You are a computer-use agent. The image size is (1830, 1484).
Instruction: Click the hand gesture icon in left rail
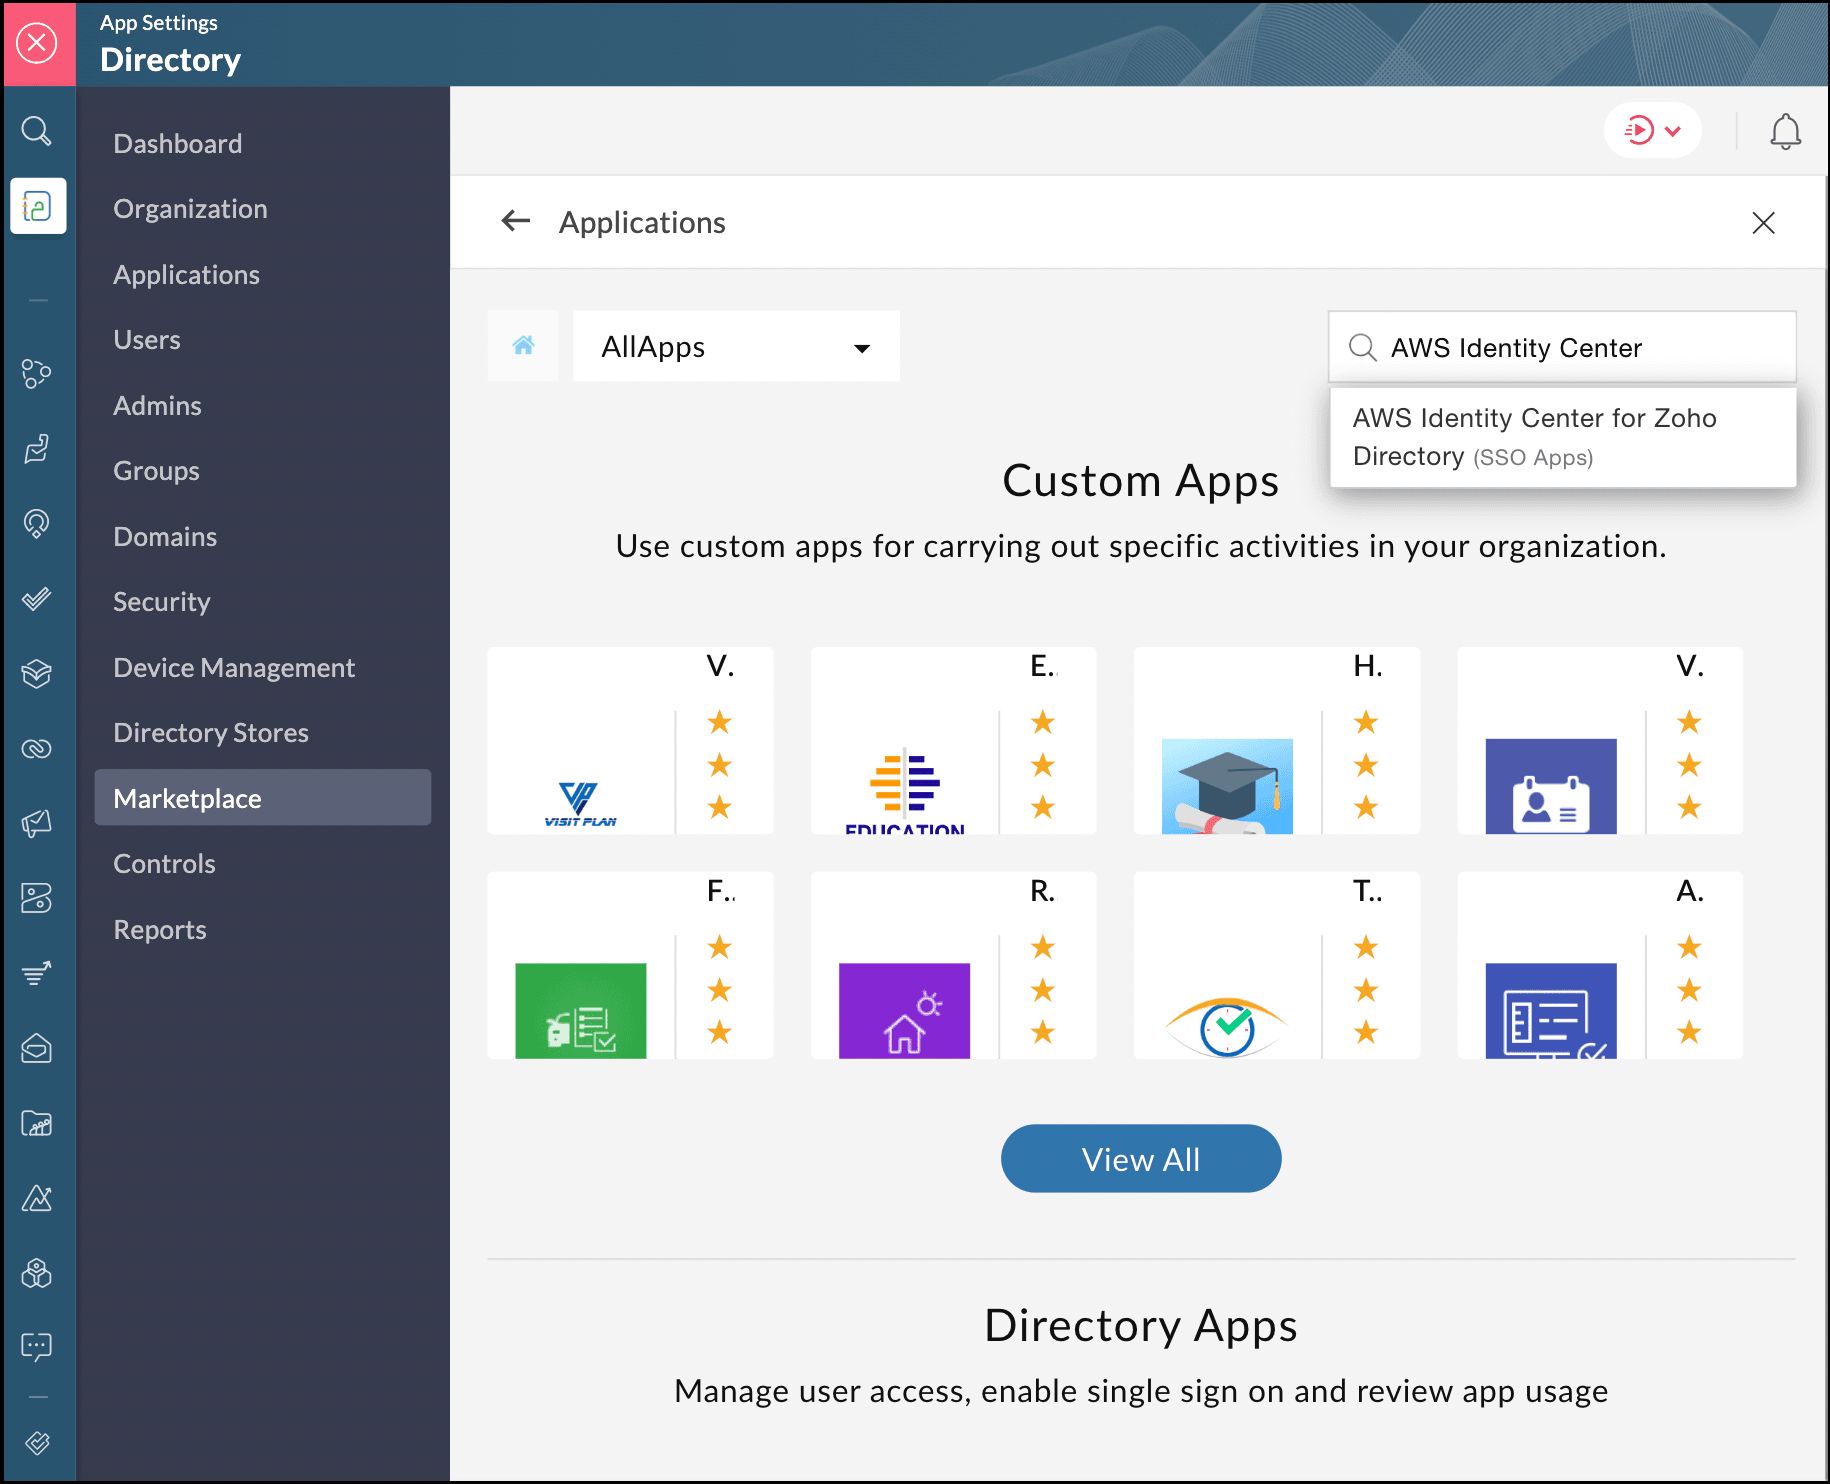click(x=37, y=449)
